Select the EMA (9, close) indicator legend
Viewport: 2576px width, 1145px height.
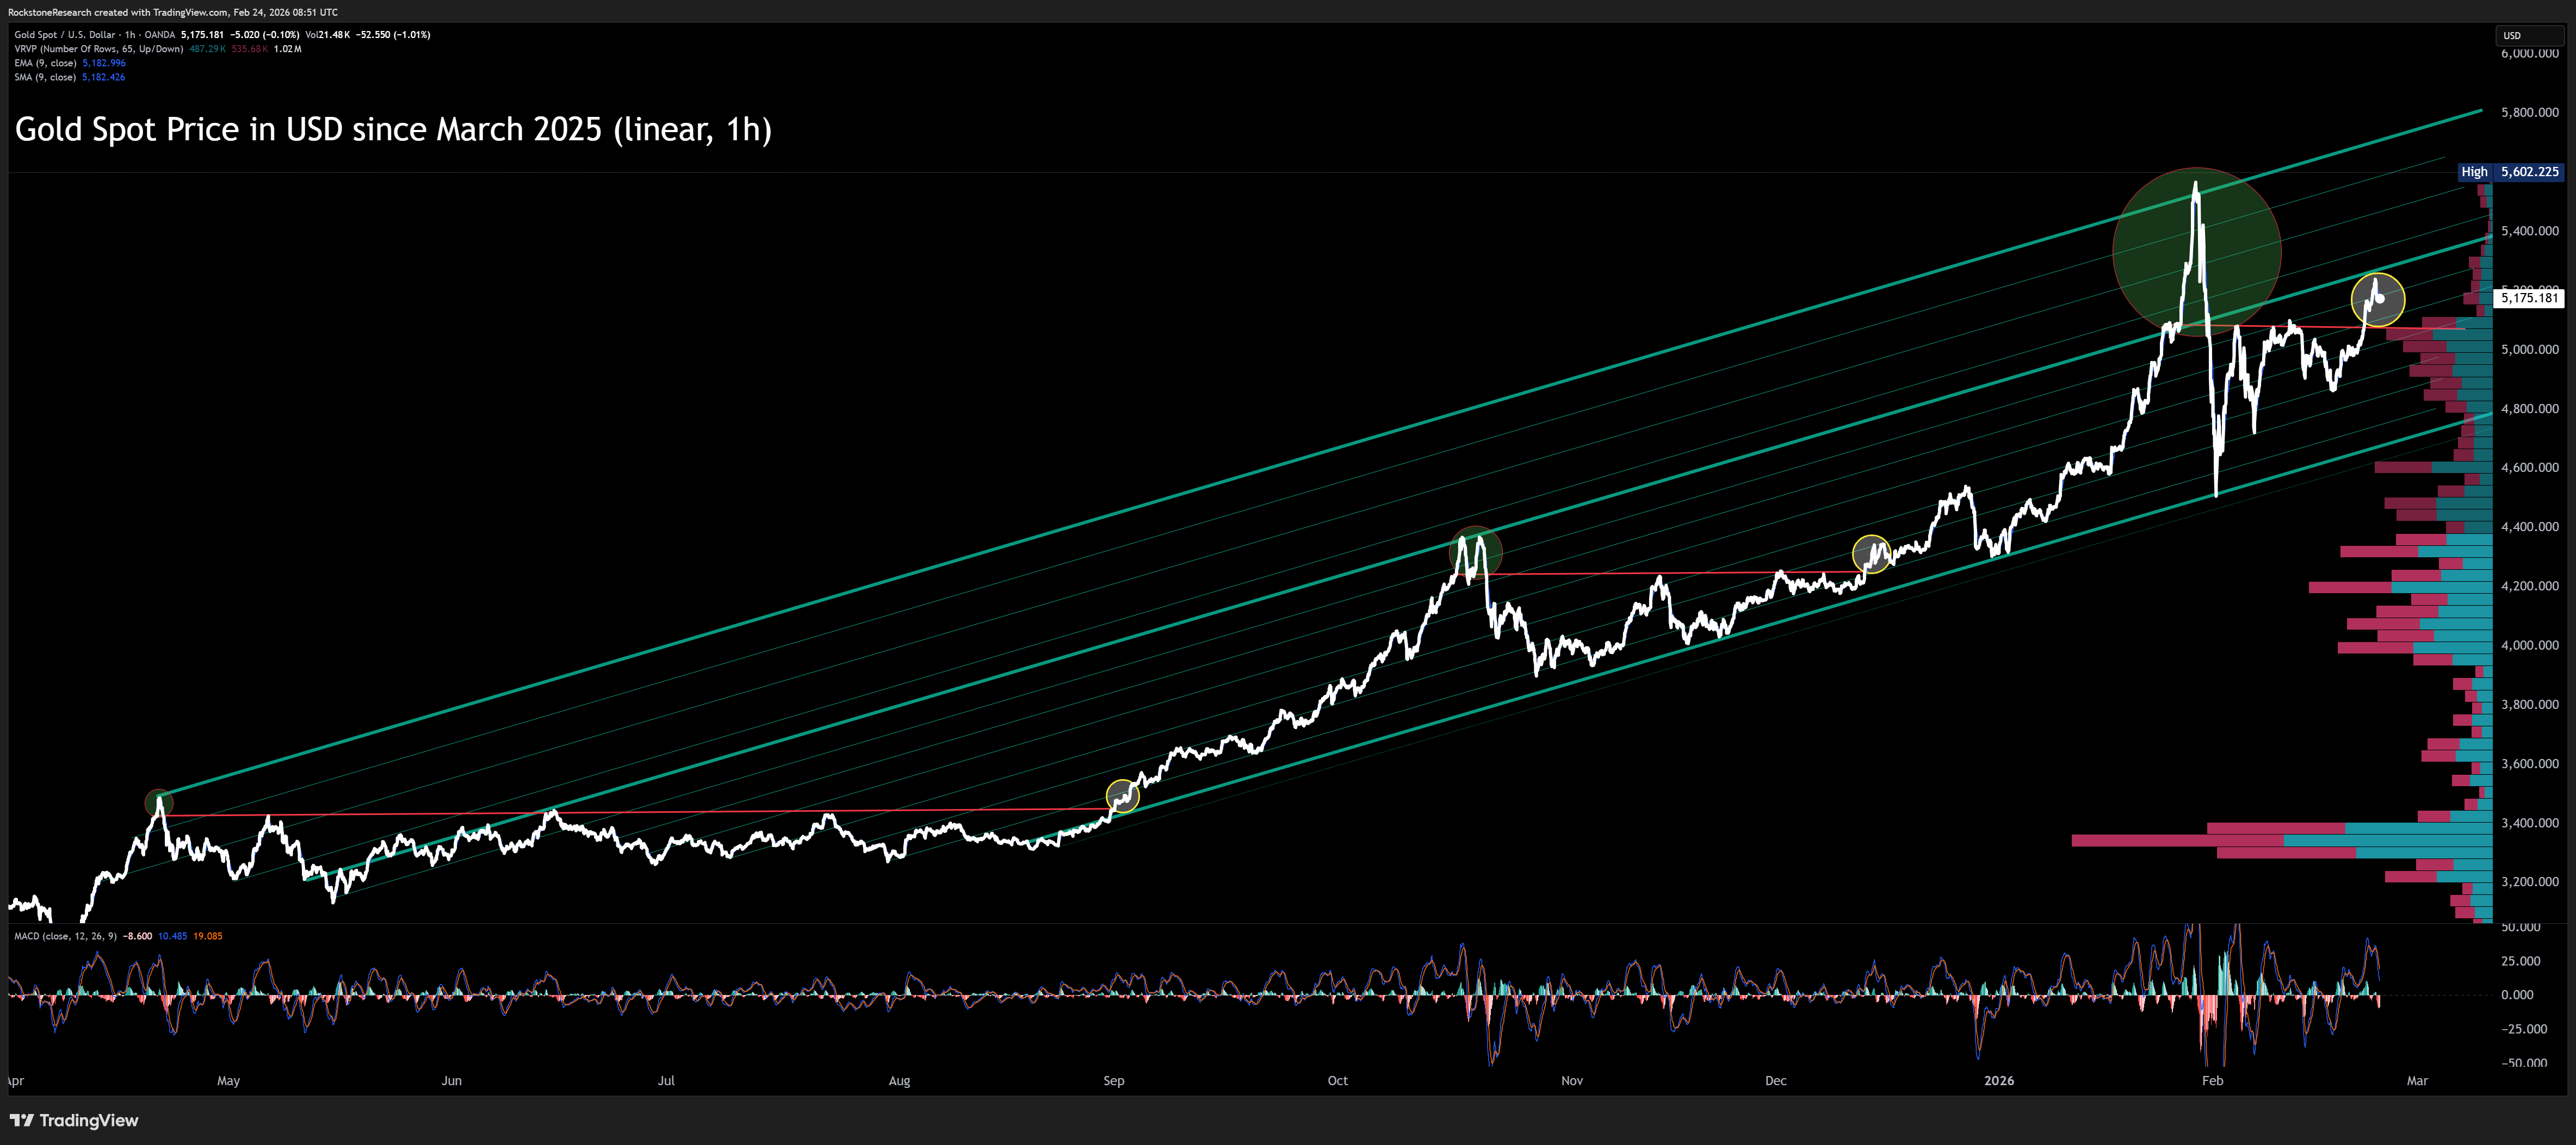click(x=45, y=63)
